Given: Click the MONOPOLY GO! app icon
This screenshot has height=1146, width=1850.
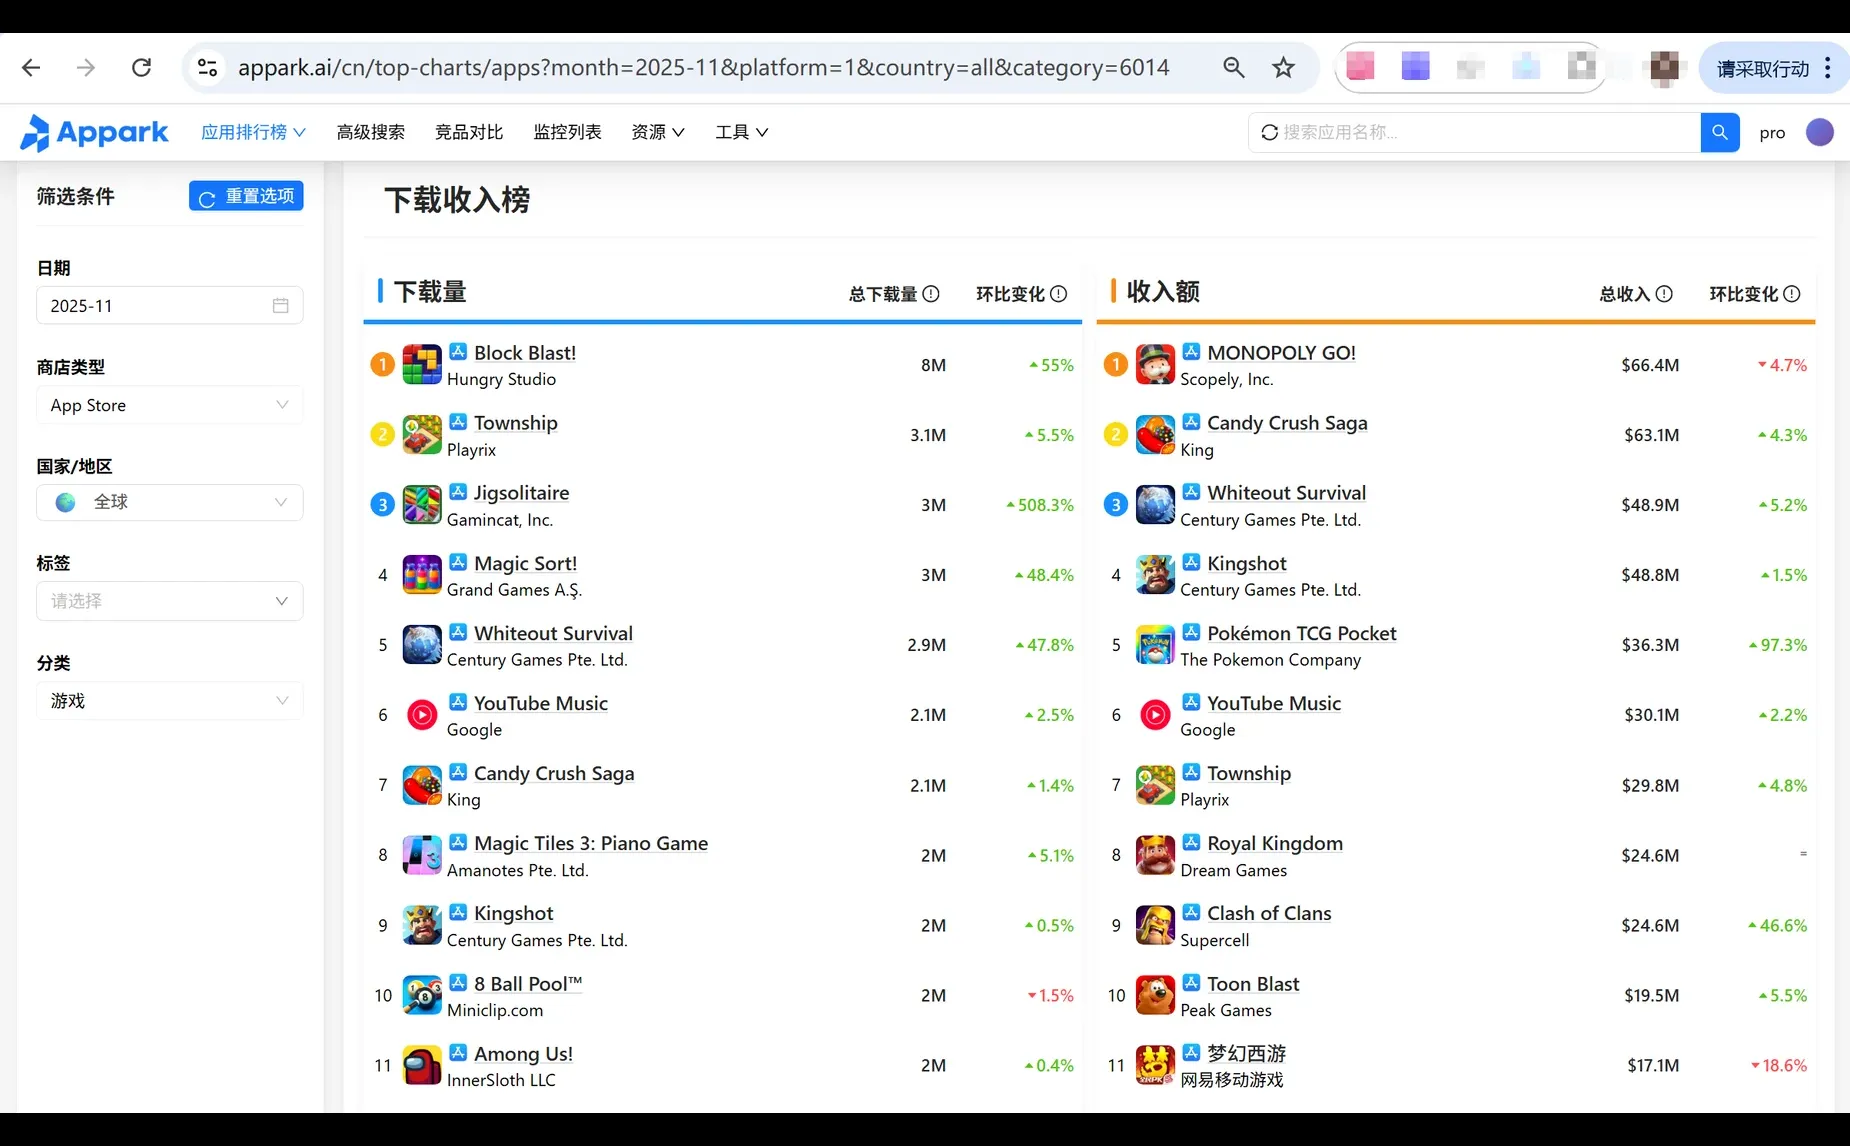Looking at the screenshot, I should [x=1155, y=365].
